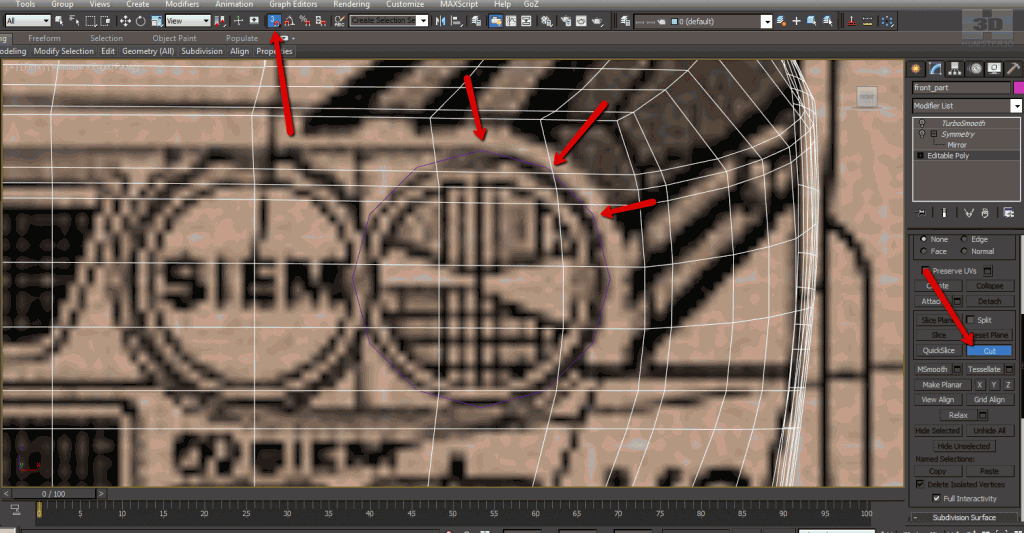Open the Modifiers menu
This screenshot has height=533, width=1024.
[x=182, y=4]
